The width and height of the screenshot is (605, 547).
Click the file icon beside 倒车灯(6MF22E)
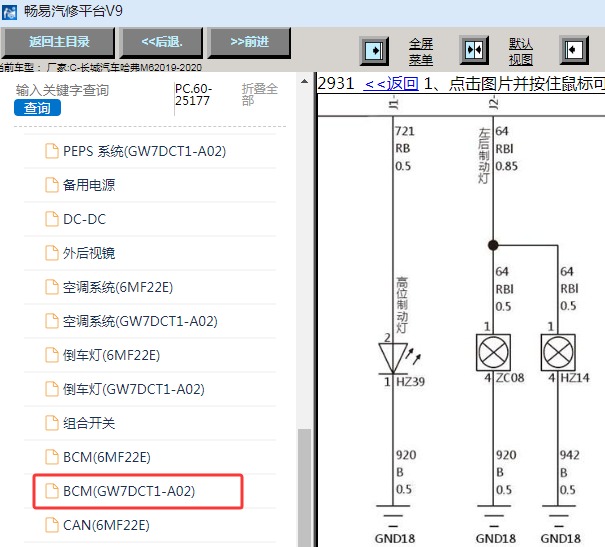pyautogui.click(x=52, y=355)
